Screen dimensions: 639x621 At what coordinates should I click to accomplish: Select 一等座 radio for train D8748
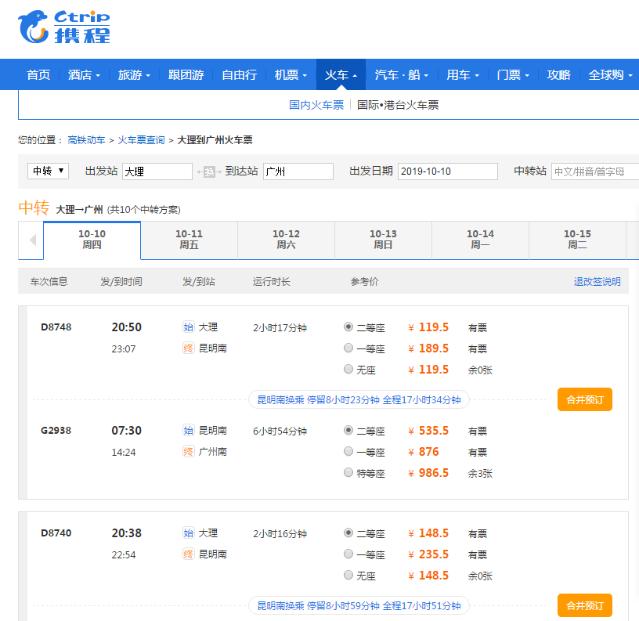[x=348, y=348]
